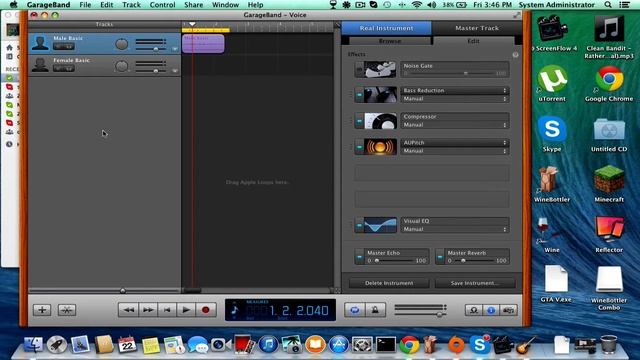
Task: Toggle the Master Reverb send
Action: click(x=440, y=257)
